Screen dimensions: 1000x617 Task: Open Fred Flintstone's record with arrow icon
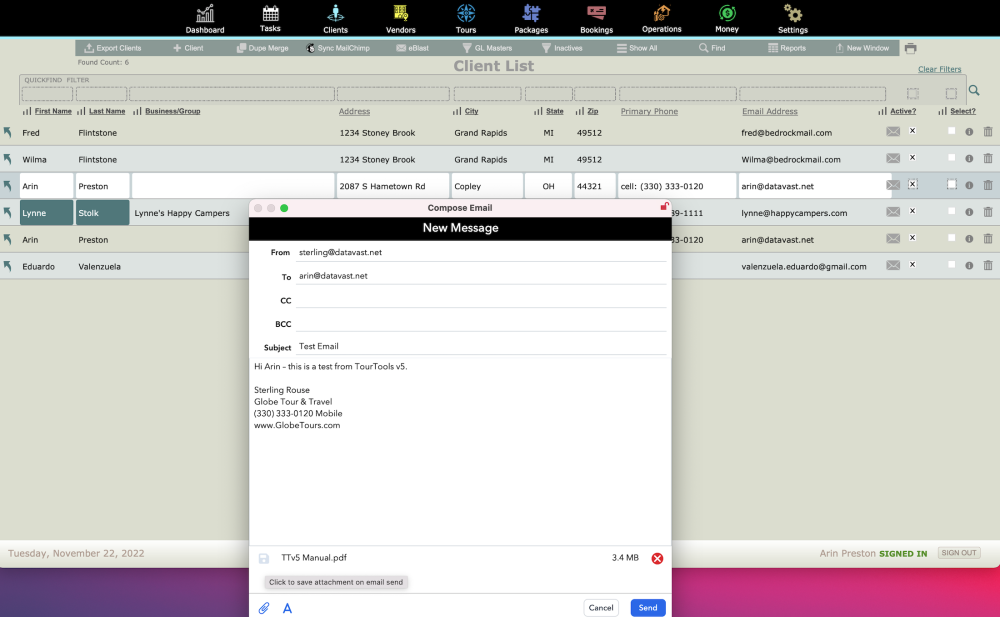[x=8, y=132]
